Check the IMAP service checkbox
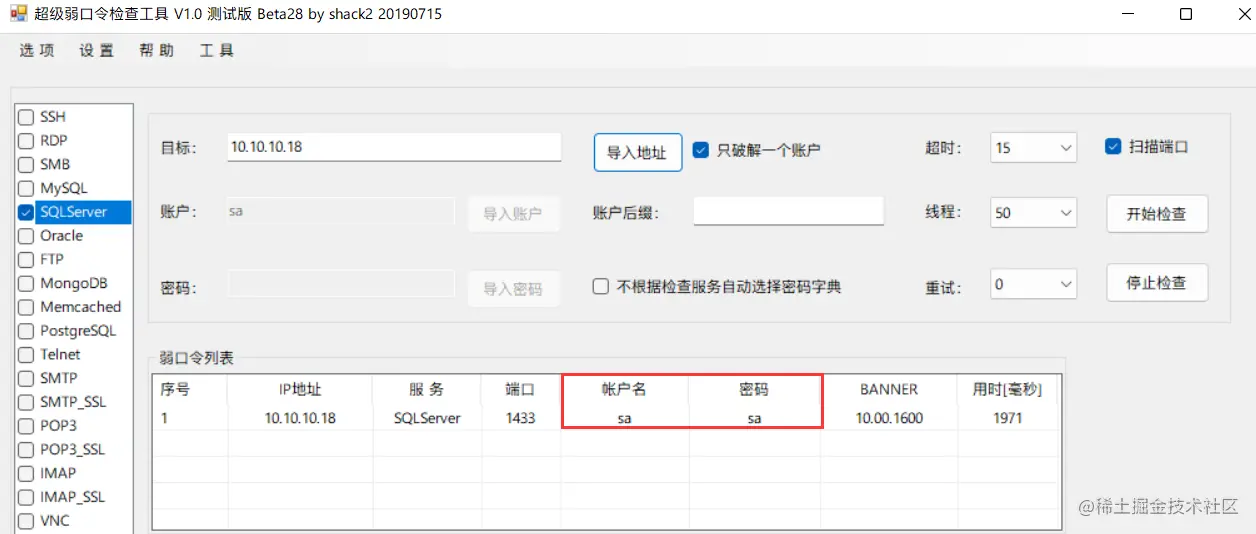The height and width of the screenshot is (534, 1256). (x=26, y=473)
